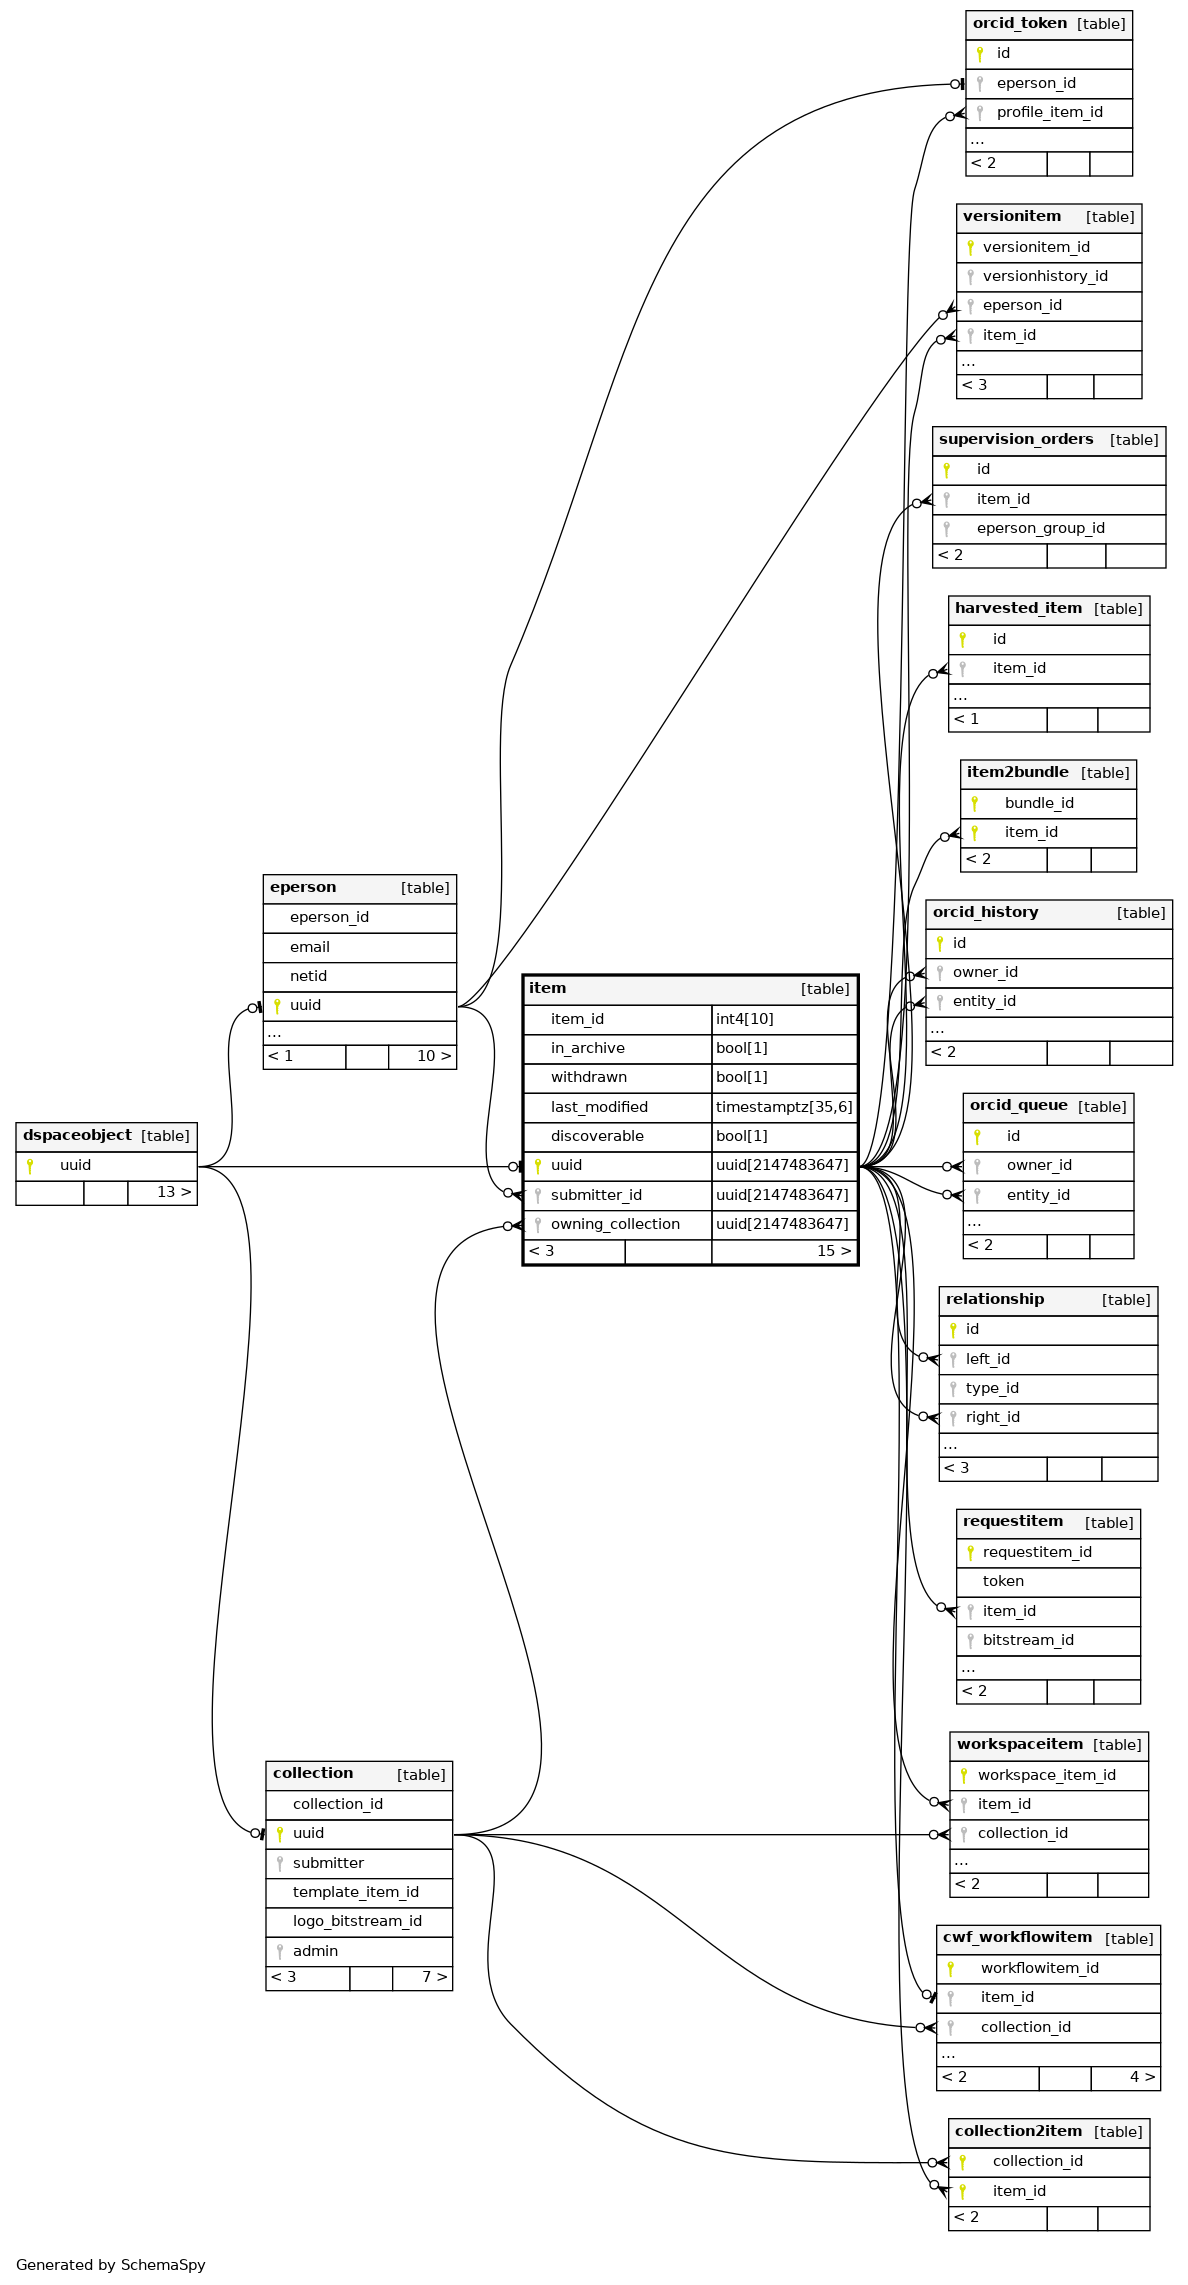Select the "15 >" children count in item table
The height and width of the screenshot is (2285, 1188).
pos(834,1251)
